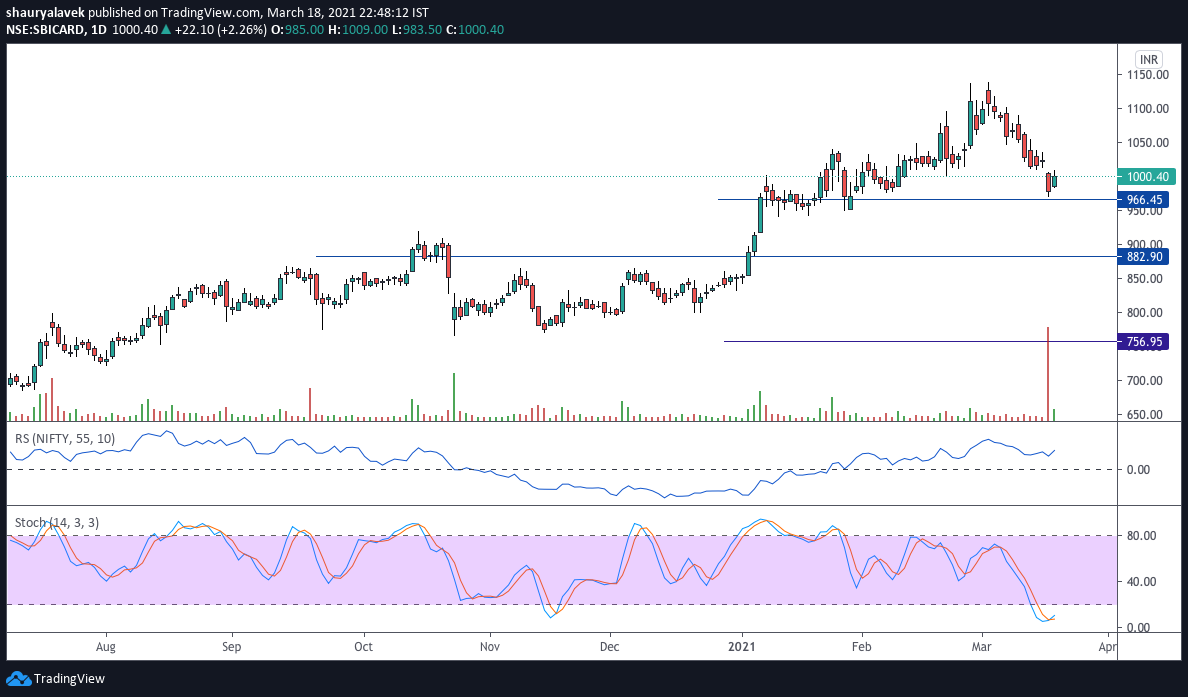The height and width of the screenshot is (697, 1188).
Task: Select the 966.45 horizontal line price label
Action: pos(1144,200)
